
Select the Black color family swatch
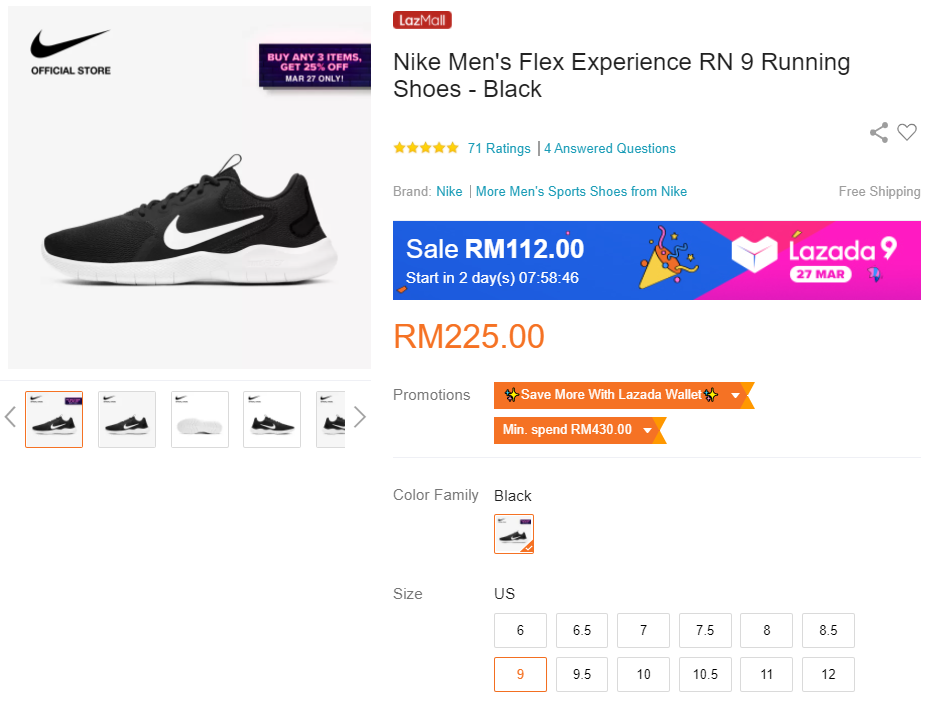(514, 534)
